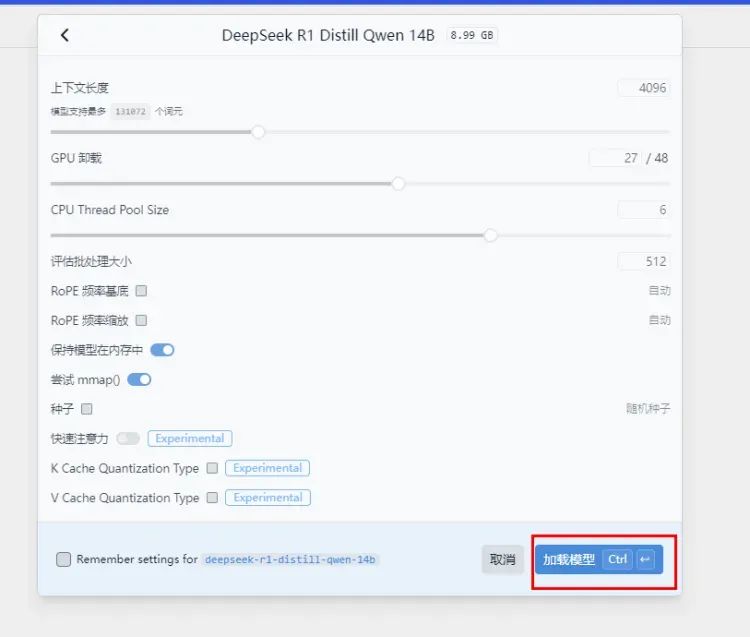The height and width of the screenshot is (637, 750).
Task: Adjust the CPU Thread Pool Size slider
Action: tap(490, 235)
